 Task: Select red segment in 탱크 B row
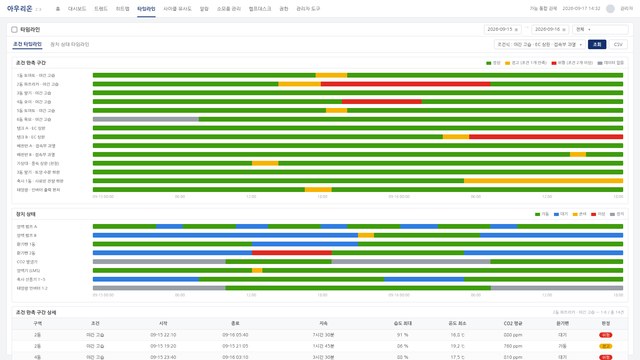(x=546, y=137)
